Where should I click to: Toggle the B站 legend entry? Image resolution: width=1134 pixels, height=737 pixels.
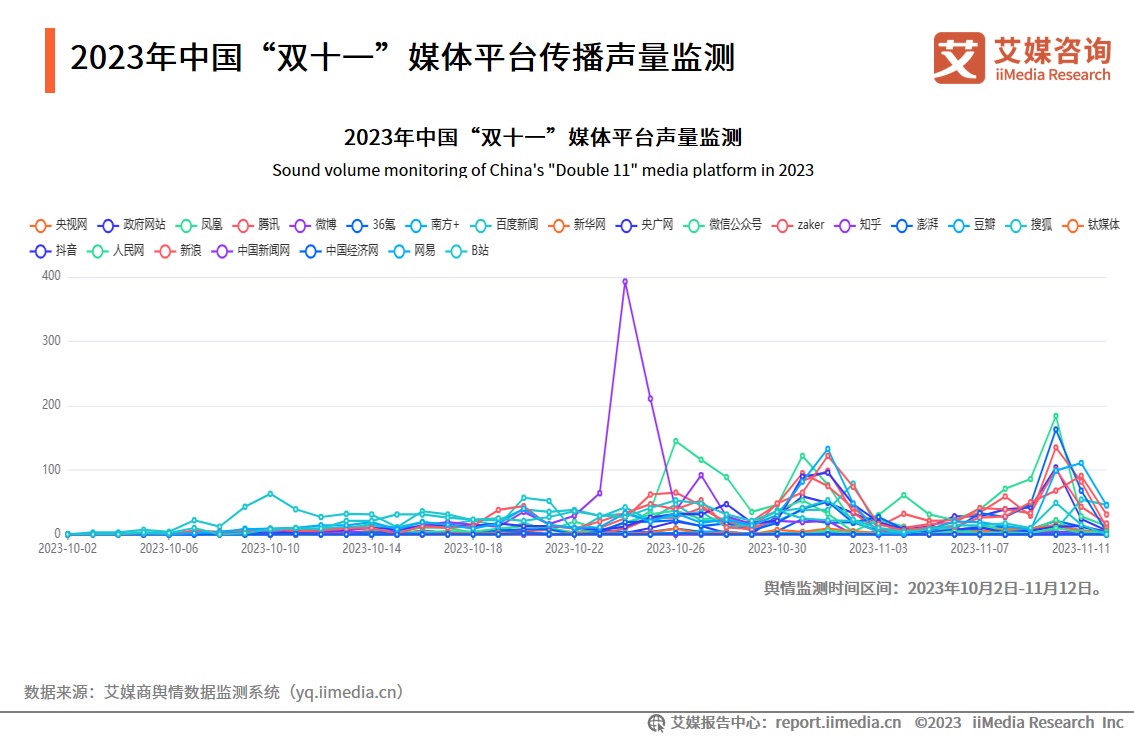click(467, 251)
